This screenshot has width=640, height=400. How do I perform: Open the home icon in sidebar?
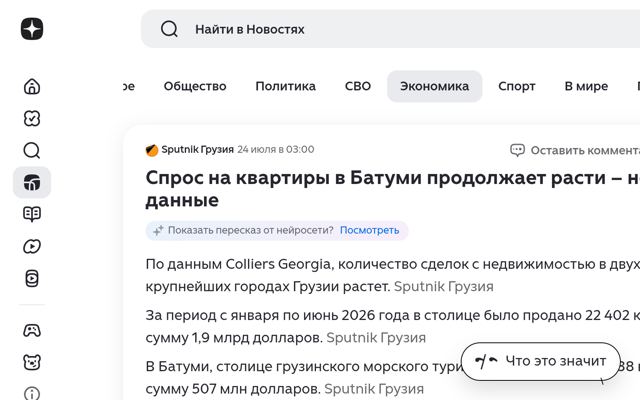coord(32,86)
